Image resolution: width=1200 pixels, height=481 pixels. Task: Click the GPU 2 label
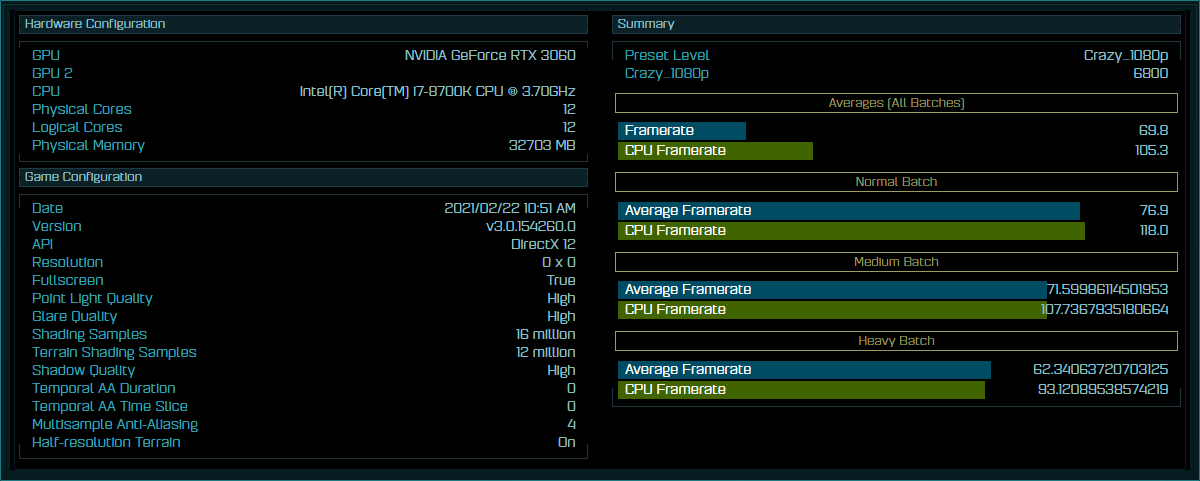pyautogui.click(x=52, y=73)
